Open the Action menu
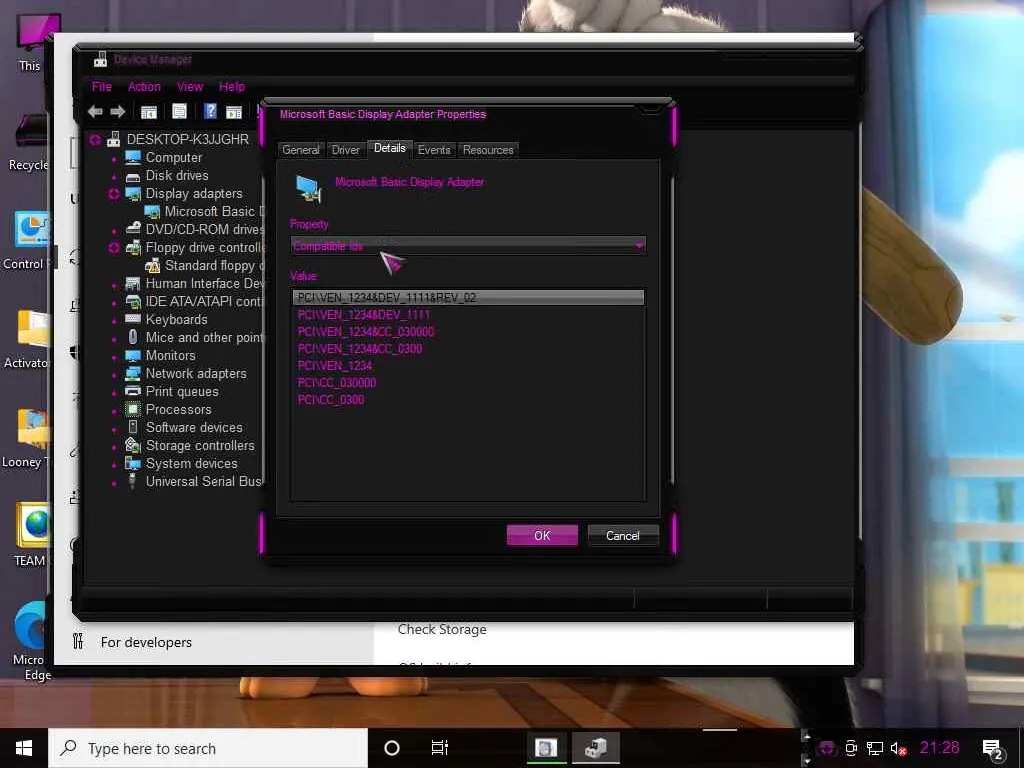The image size is (1024, 768). [144, 86]
